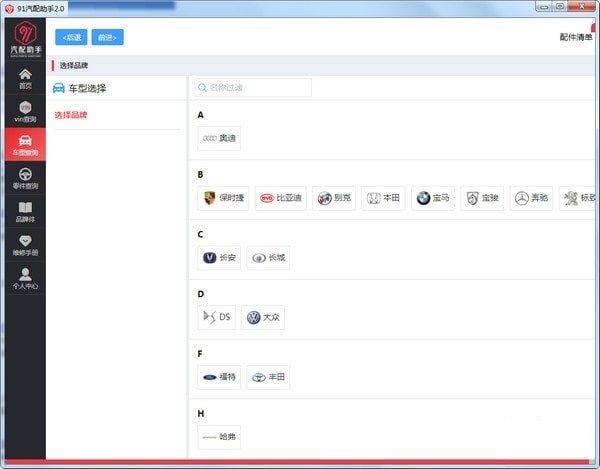Choose the 宝马 BMW brand
Image resolution: width=600 pixels, height=469 pixels.
[433, 198]
